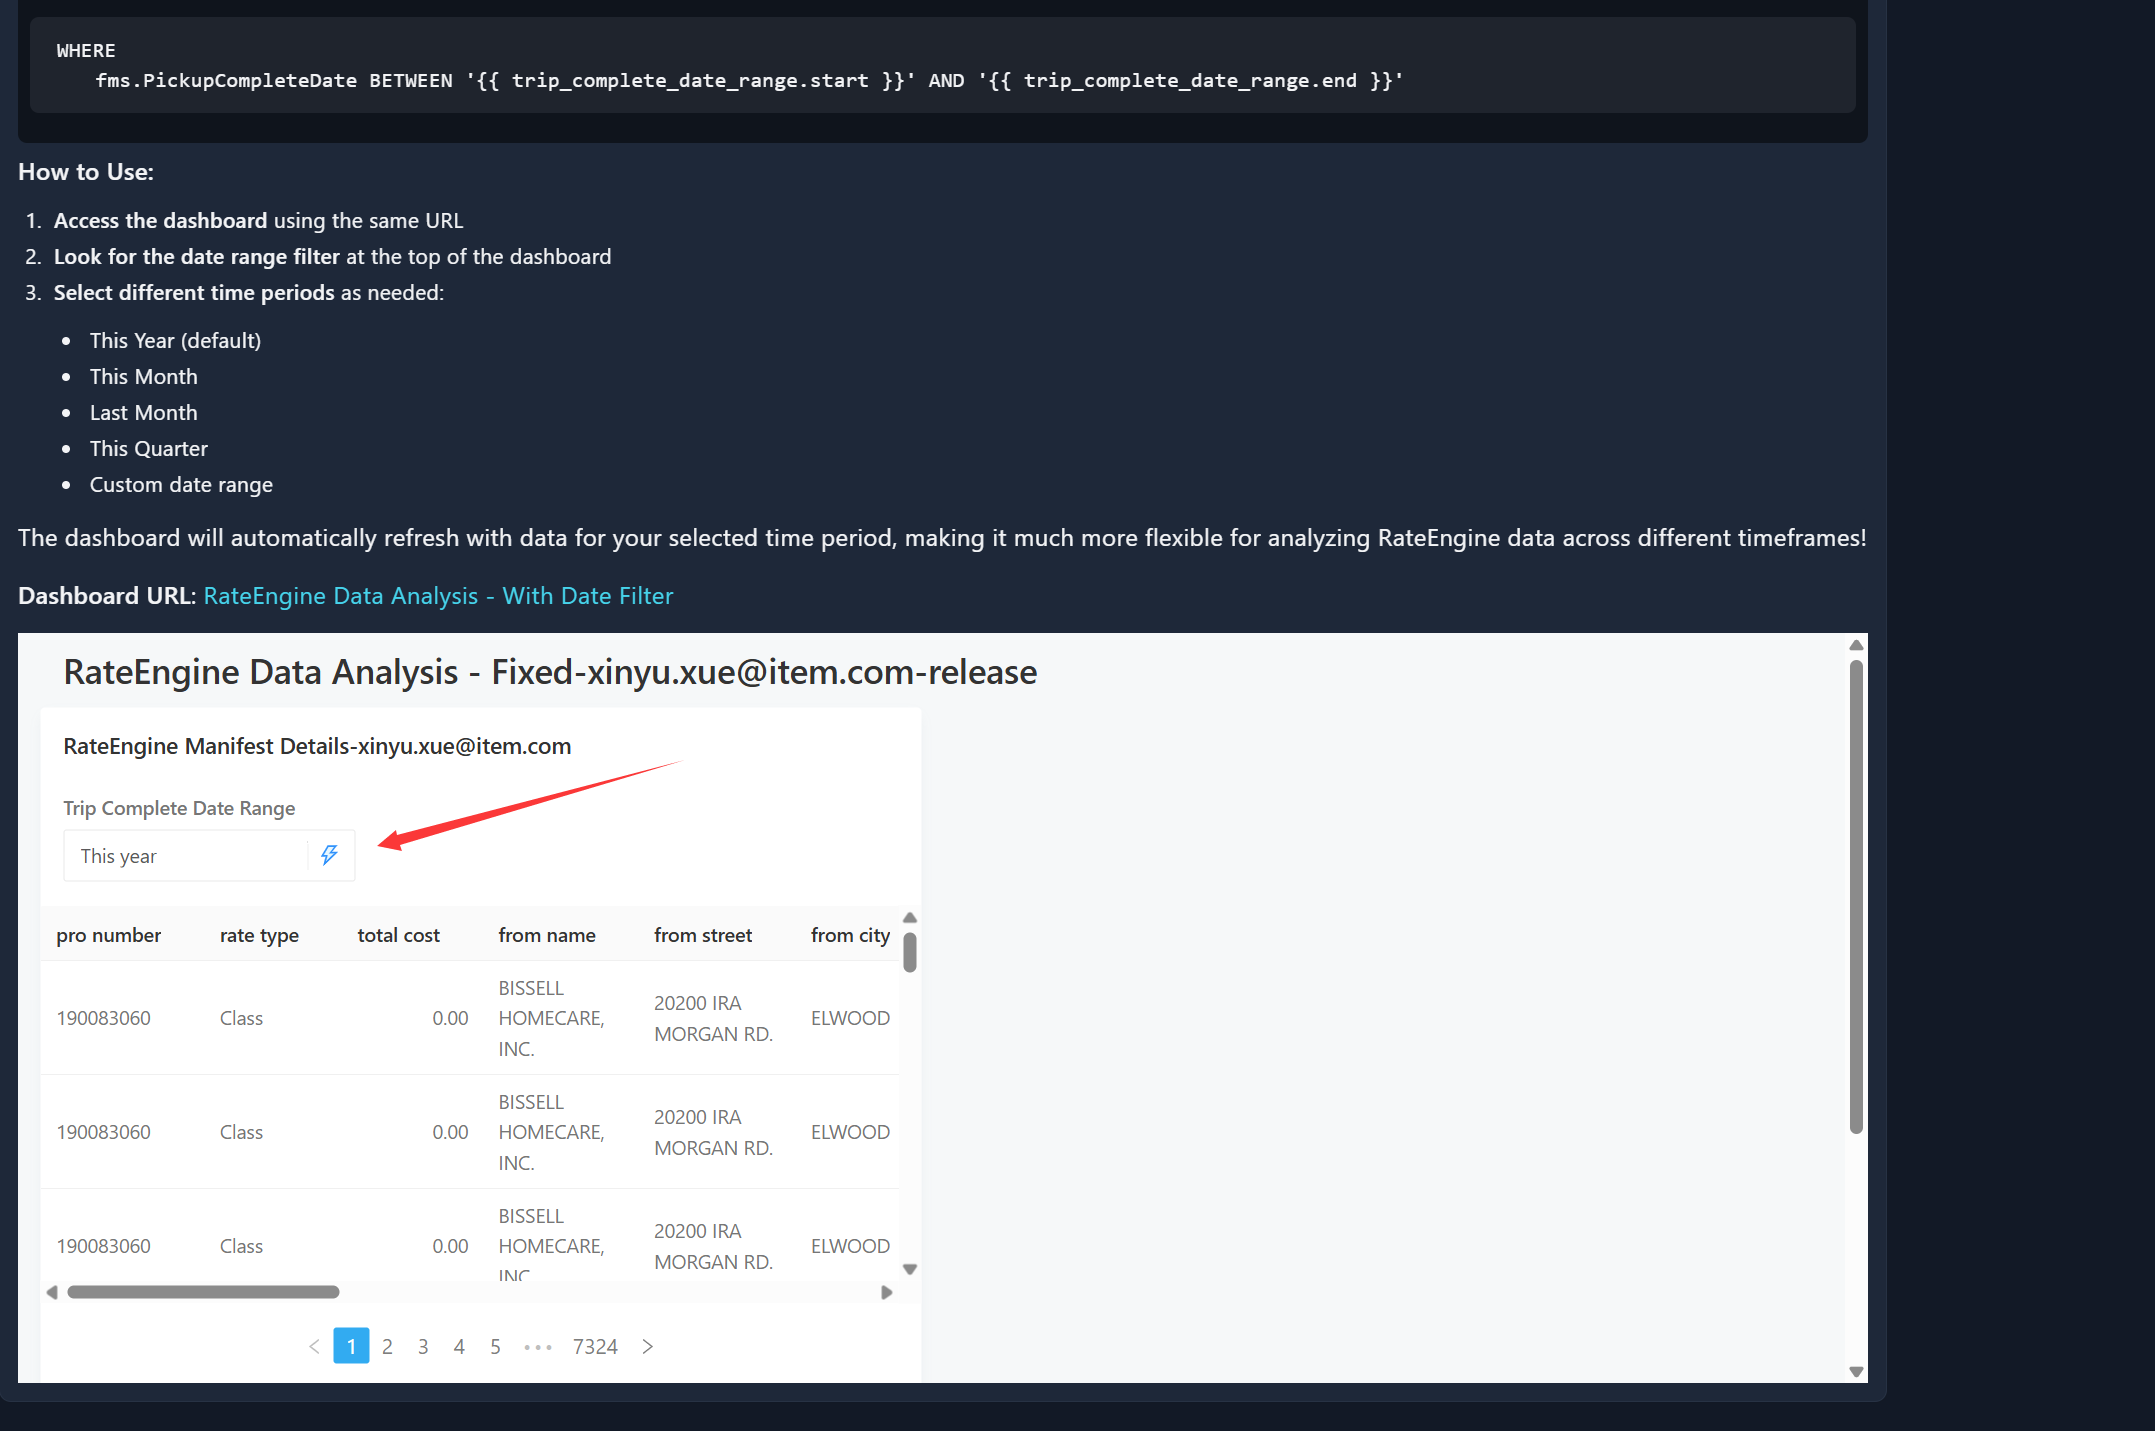Click '20200 IRA MORGAN RD.' in second row
Screen dimensions: 2155x1431
(714, 1132)
